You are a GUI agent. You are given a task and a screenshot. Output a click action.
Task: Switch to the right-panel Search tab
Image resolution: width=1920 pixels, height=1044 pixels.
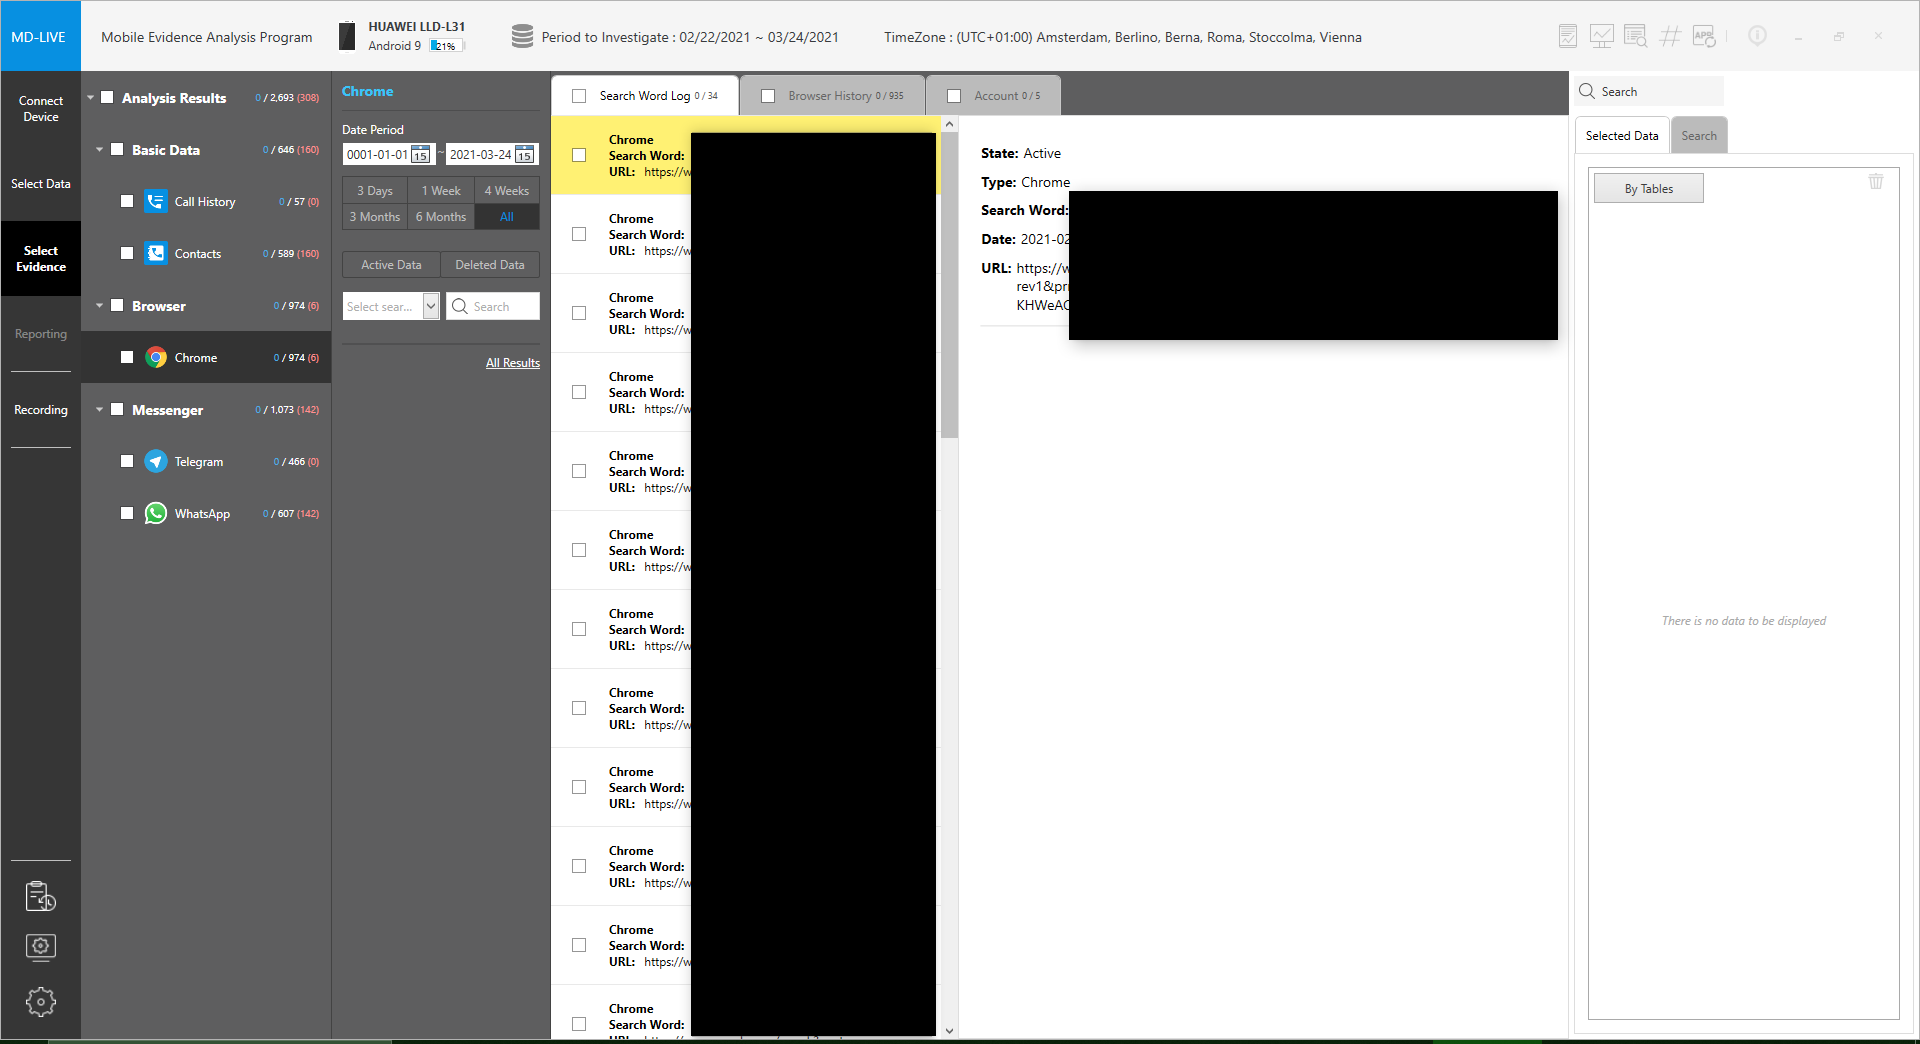tap(1699, 136)
